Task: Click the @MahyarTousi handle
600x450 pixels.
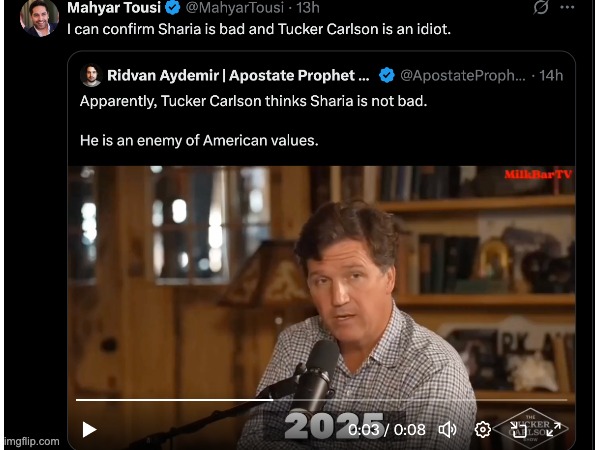Action: [235, 8]
